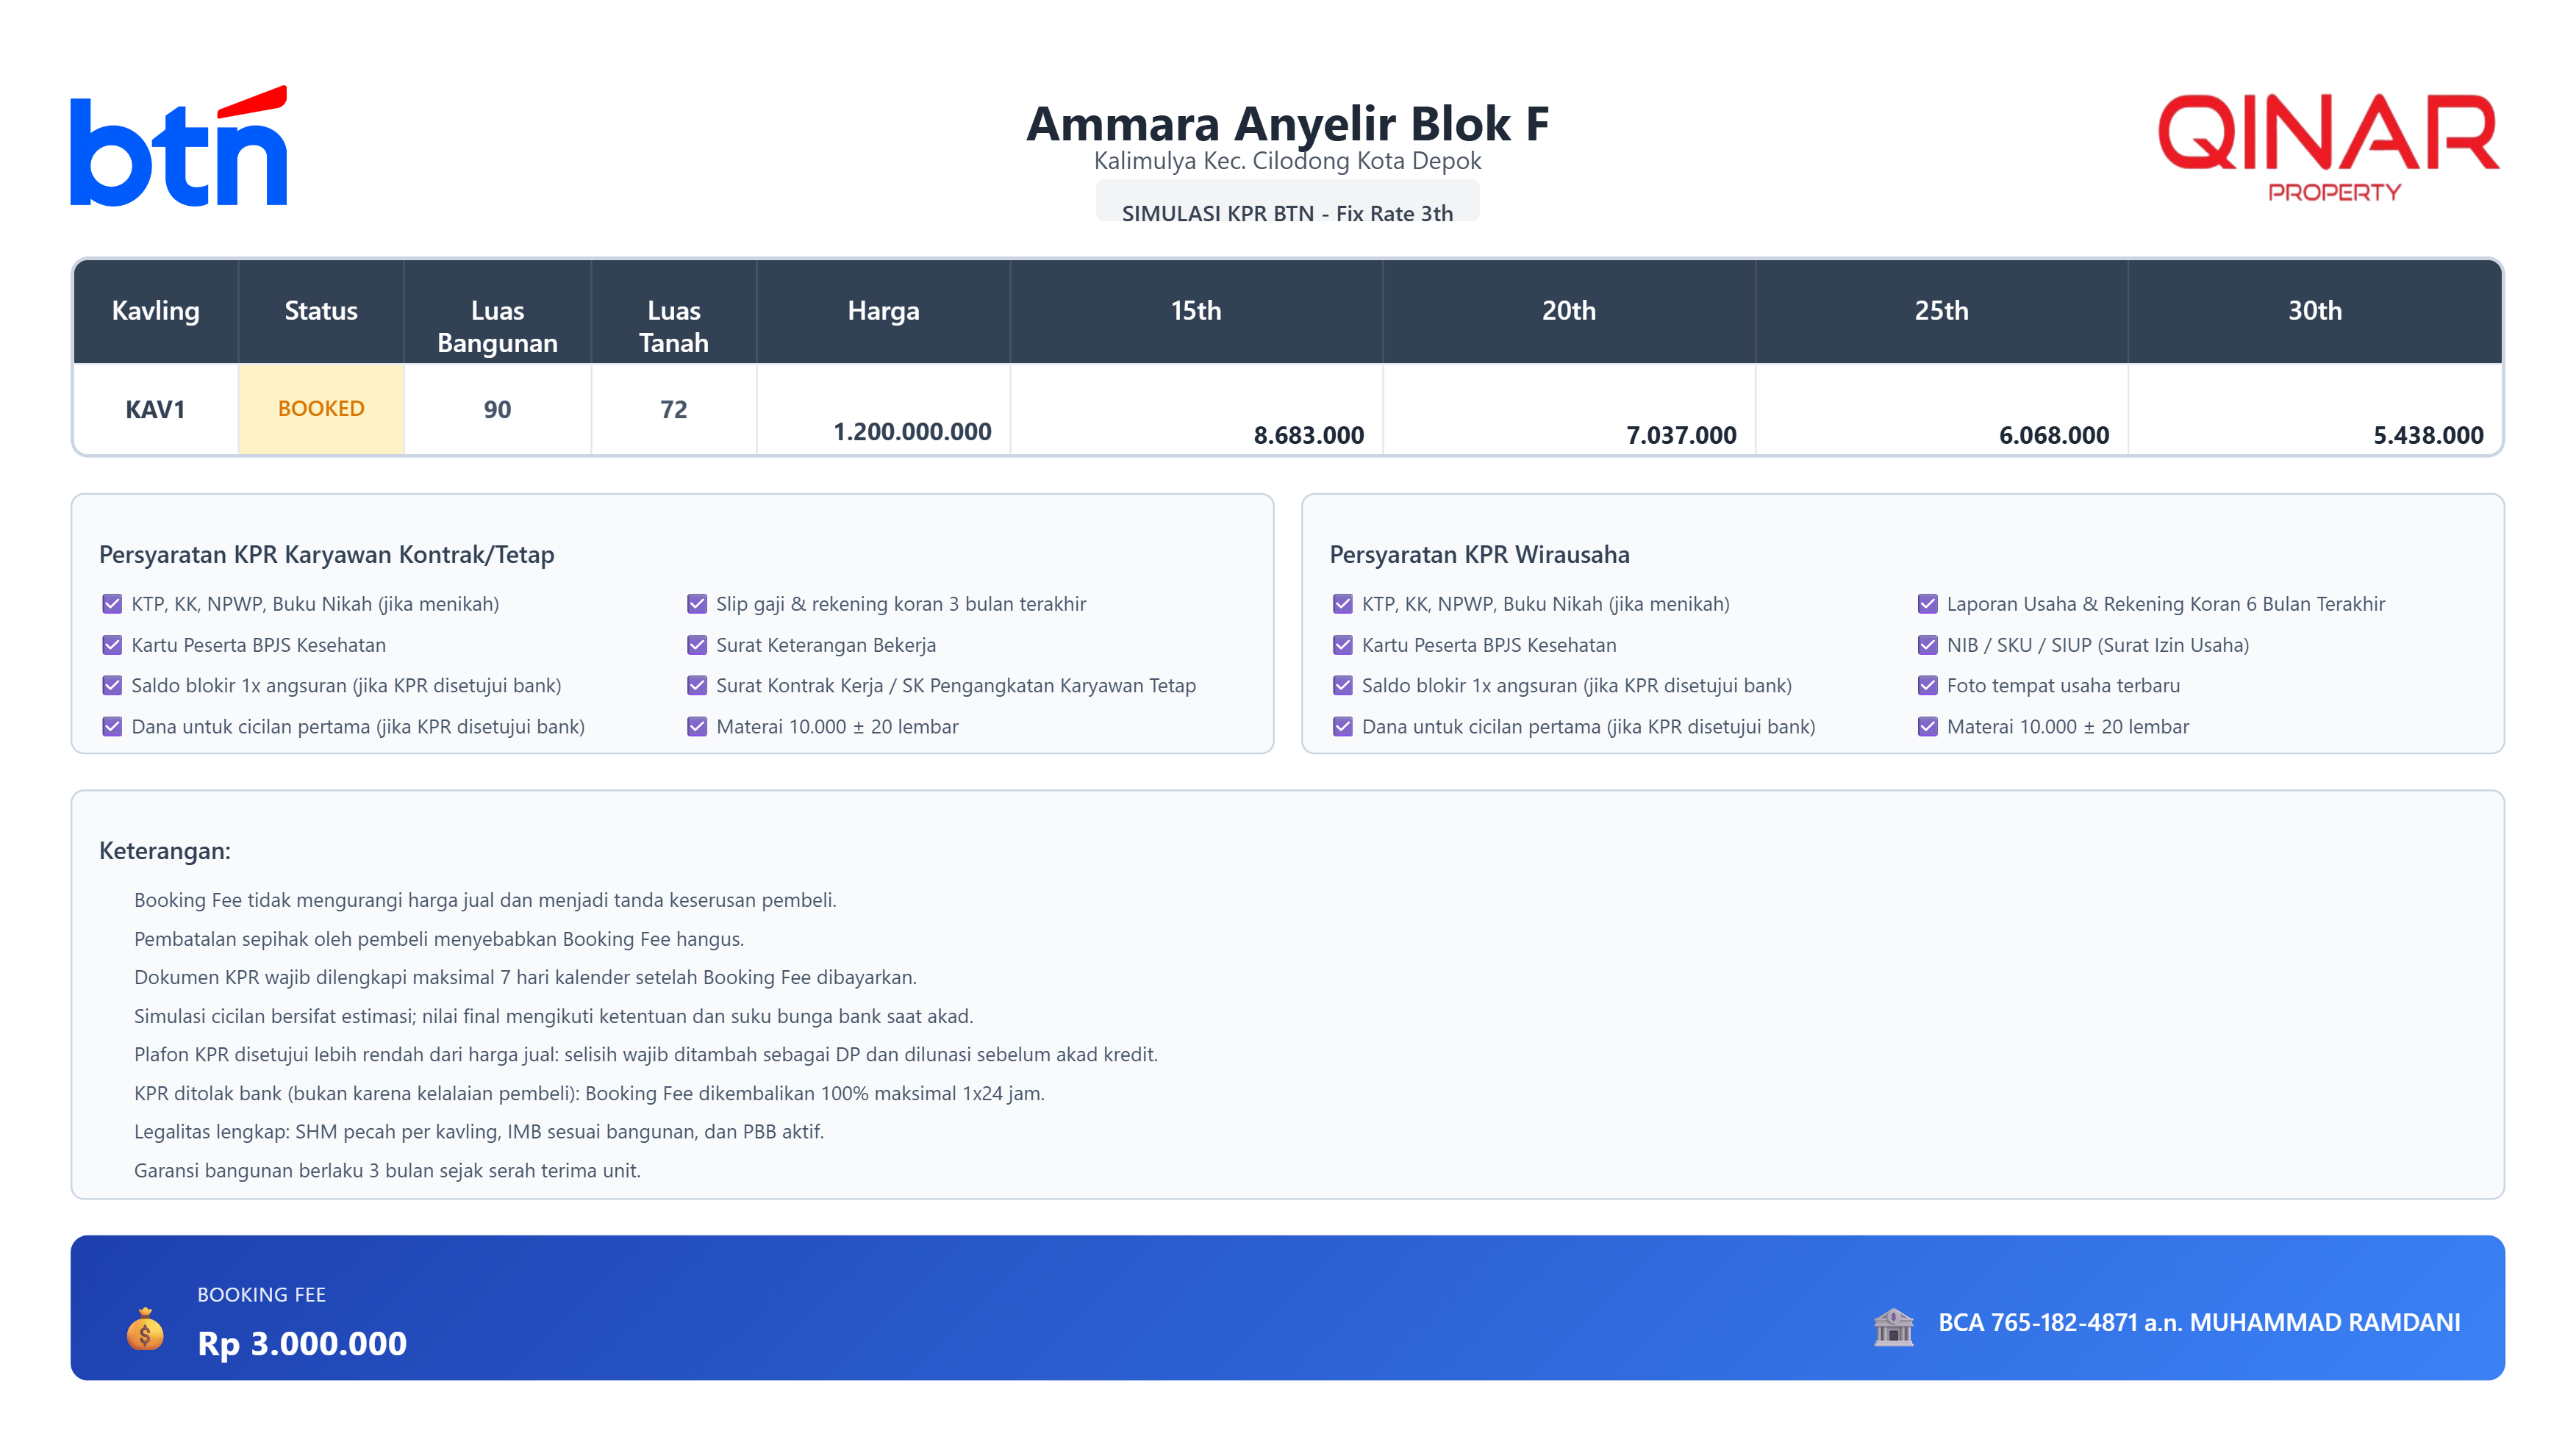This screenshot has height=1453, width=2576.
Task: Toggle Surat Kontrak Kerja checkbox
Action: click(x=697, y=686)
